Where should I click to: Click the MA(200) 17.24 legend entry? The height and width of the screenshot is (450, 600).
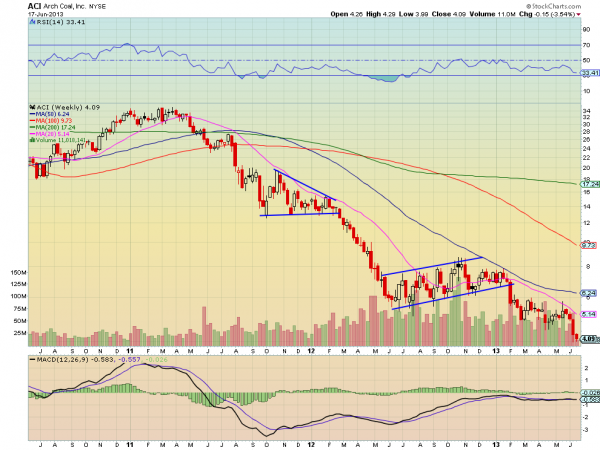click(53, 127)
